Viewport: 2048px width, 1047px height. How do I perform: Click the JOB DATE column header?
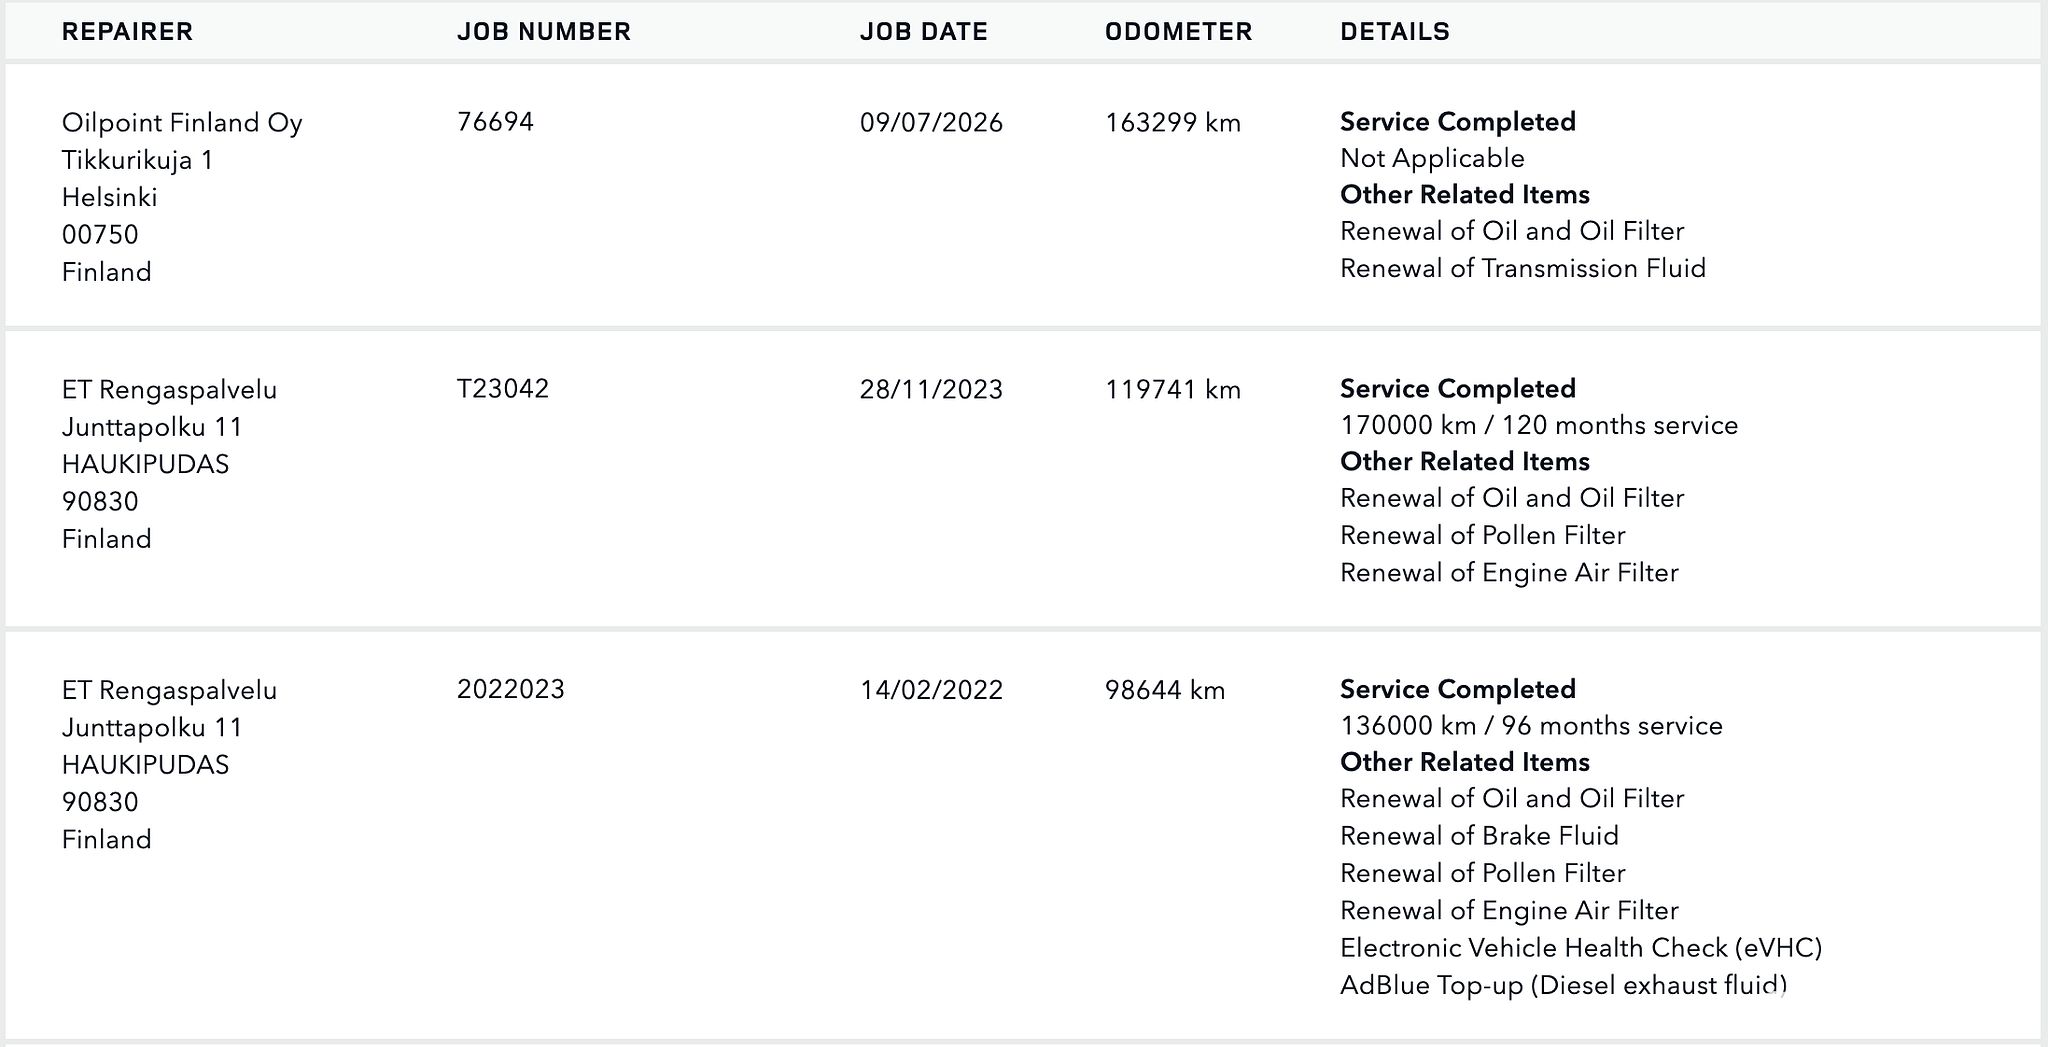(x=924, y=32)
